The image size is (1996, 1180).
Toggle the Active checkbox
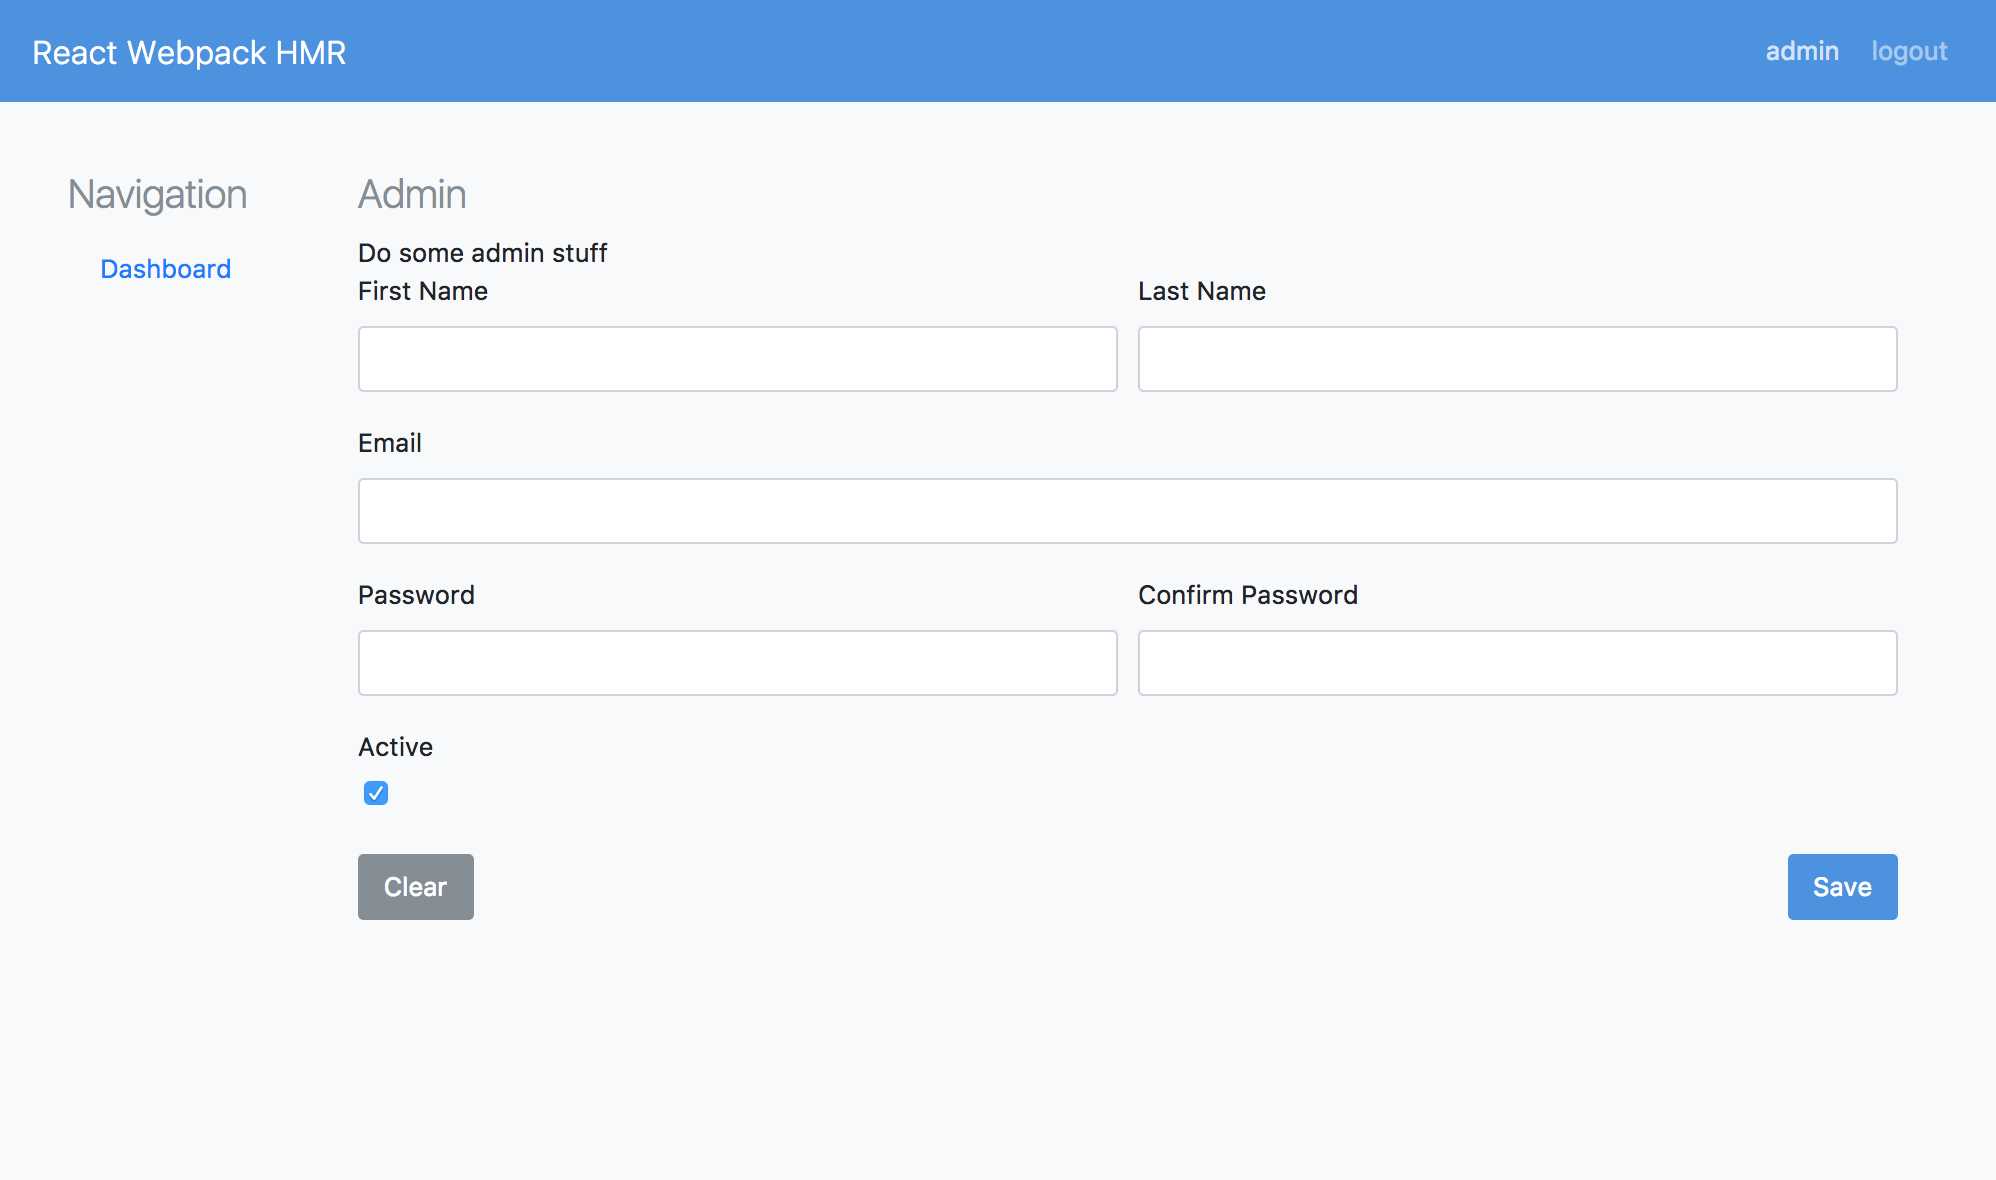pos(376,793)
